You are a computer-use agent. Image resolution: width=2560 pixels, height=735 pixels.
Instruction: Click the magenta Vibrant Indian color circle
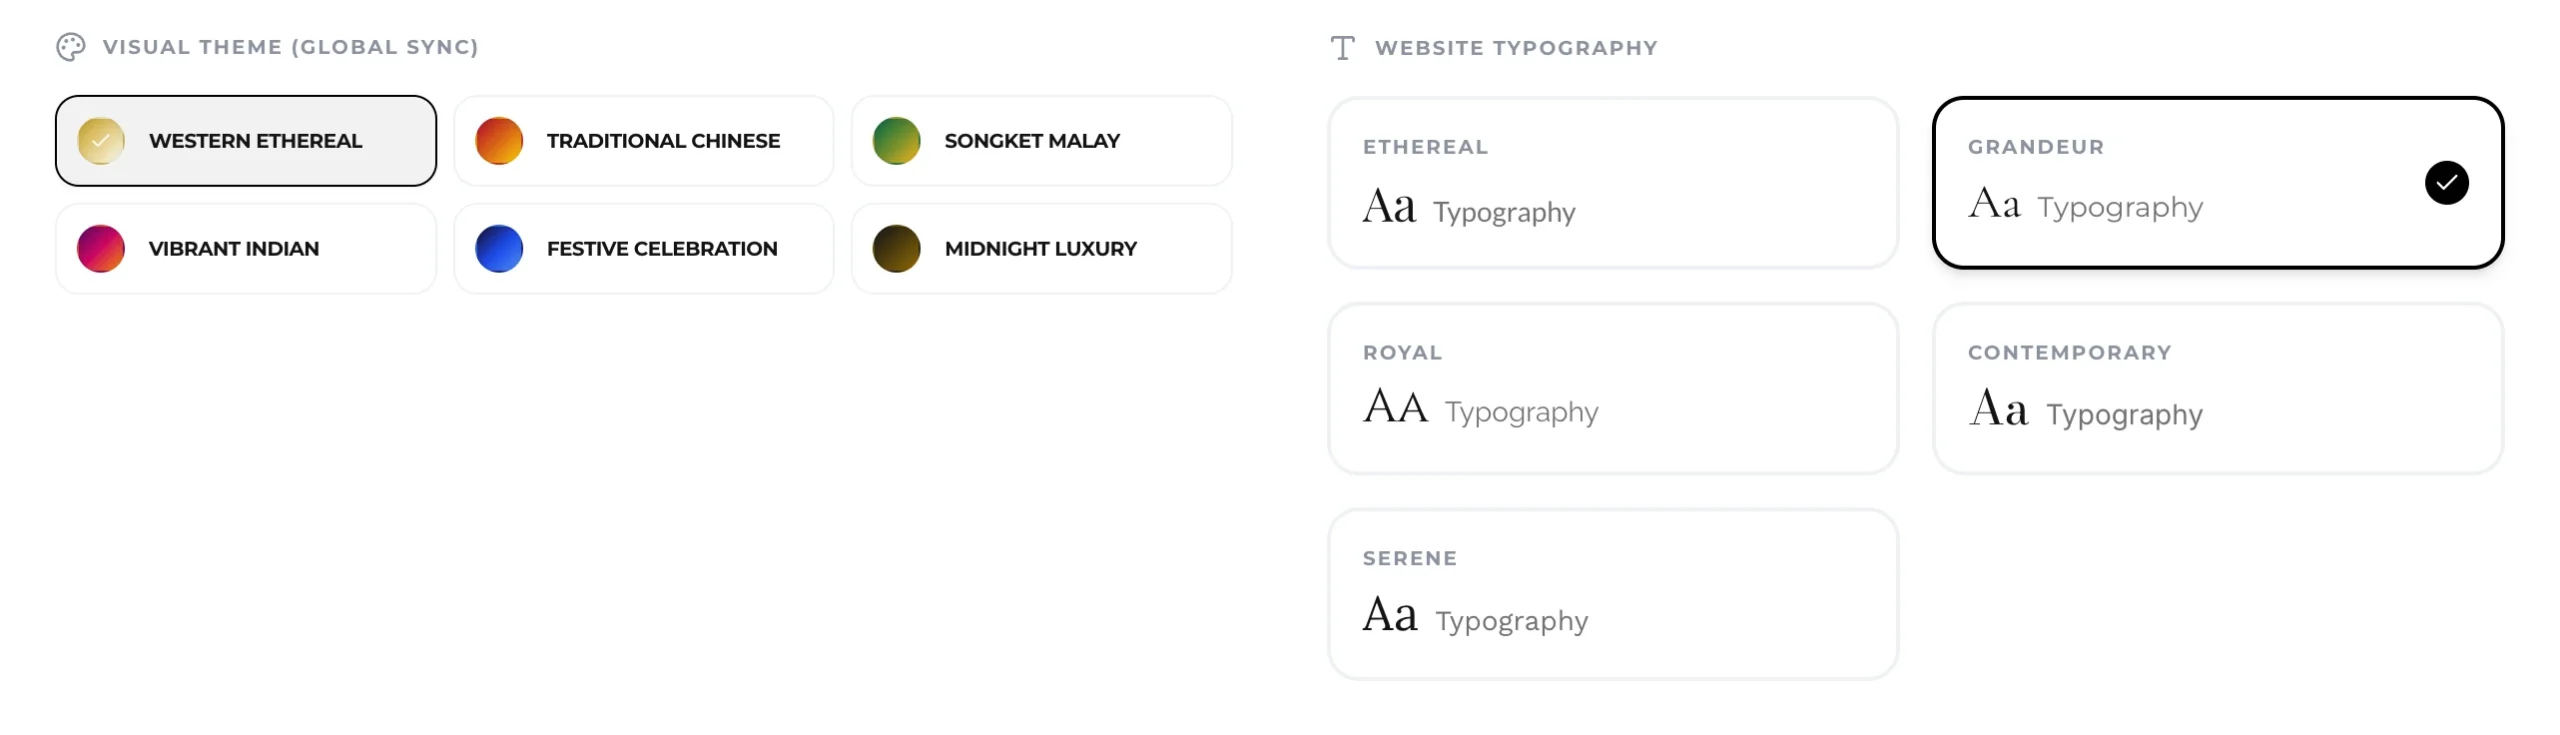(x=101, y=249)
